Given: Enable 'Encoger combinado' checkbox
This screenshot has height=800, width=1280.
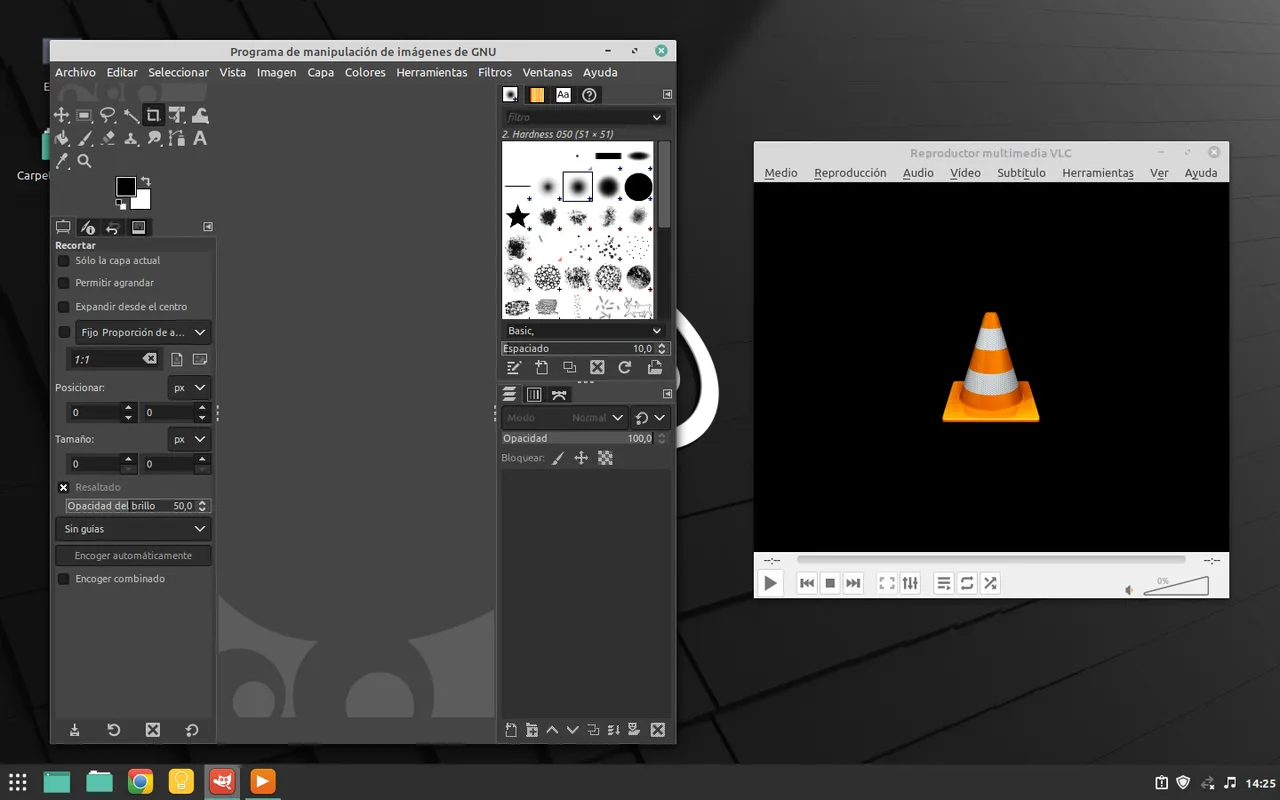Looking at the screenshot, I should [x=64, y=579].
